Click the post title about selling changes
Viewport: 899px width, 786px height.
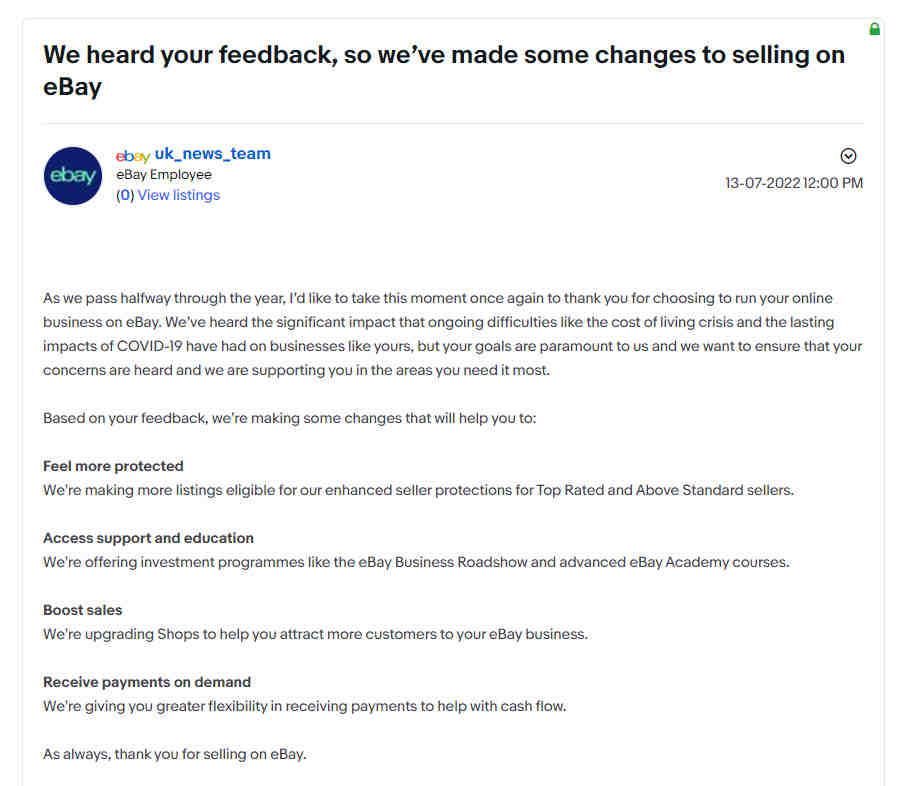click(x=444, y=71)
